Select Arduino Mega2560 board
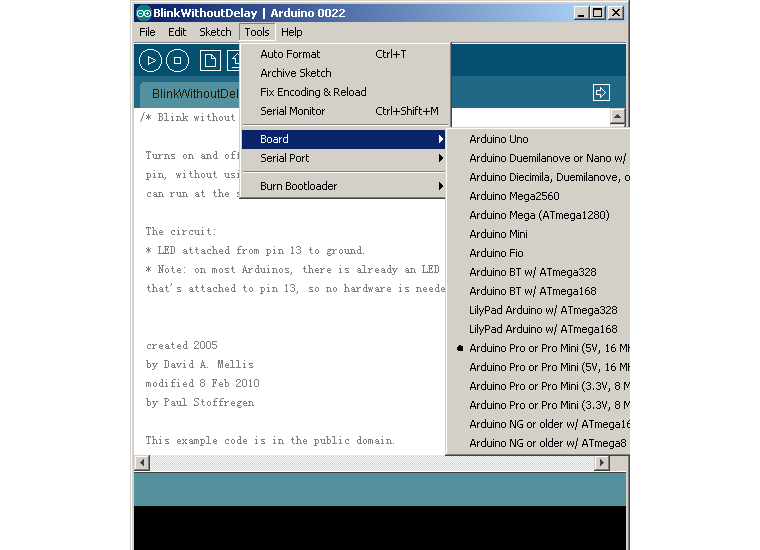760x550 pixels. (x=539, y=196)
